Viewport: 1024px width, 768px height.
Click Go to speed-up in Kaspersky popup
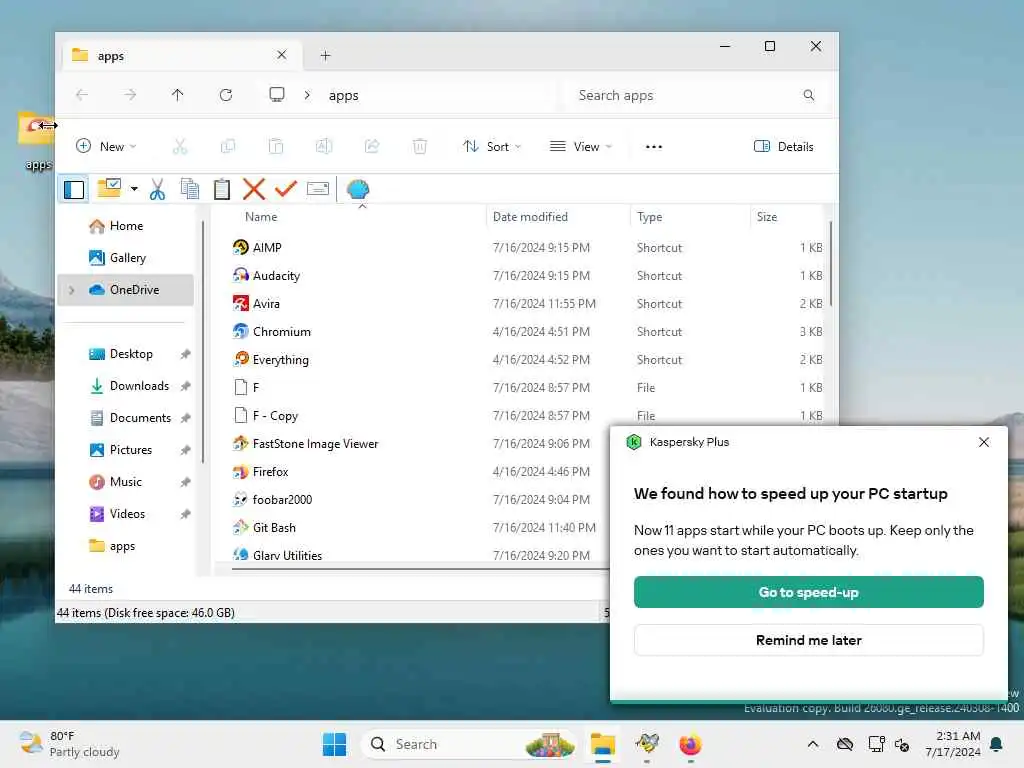coord(808,592)
